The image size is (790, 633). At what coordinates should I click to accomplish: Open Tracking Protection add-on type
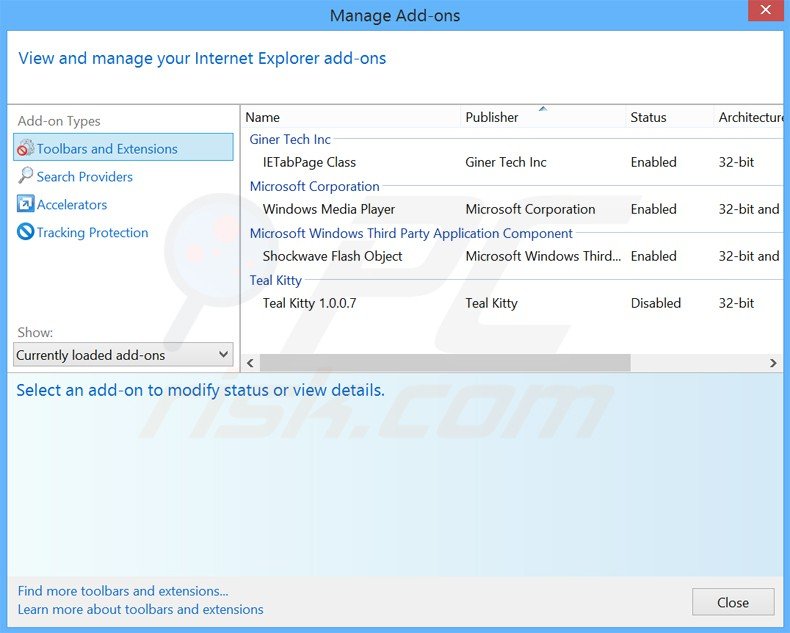point(93,232)
